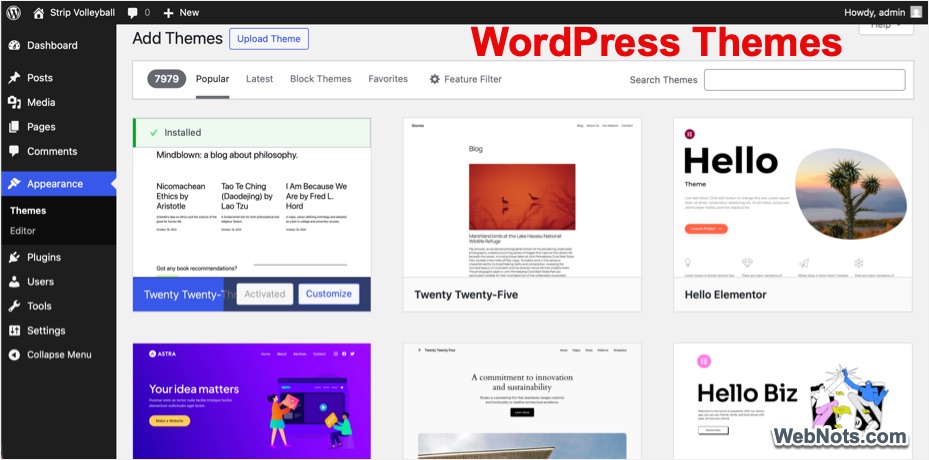Open the Twenty Twenty-Four theme thumbnail
Image resolution: width=929 pixels, height=460 pixels.
point(522,401)
